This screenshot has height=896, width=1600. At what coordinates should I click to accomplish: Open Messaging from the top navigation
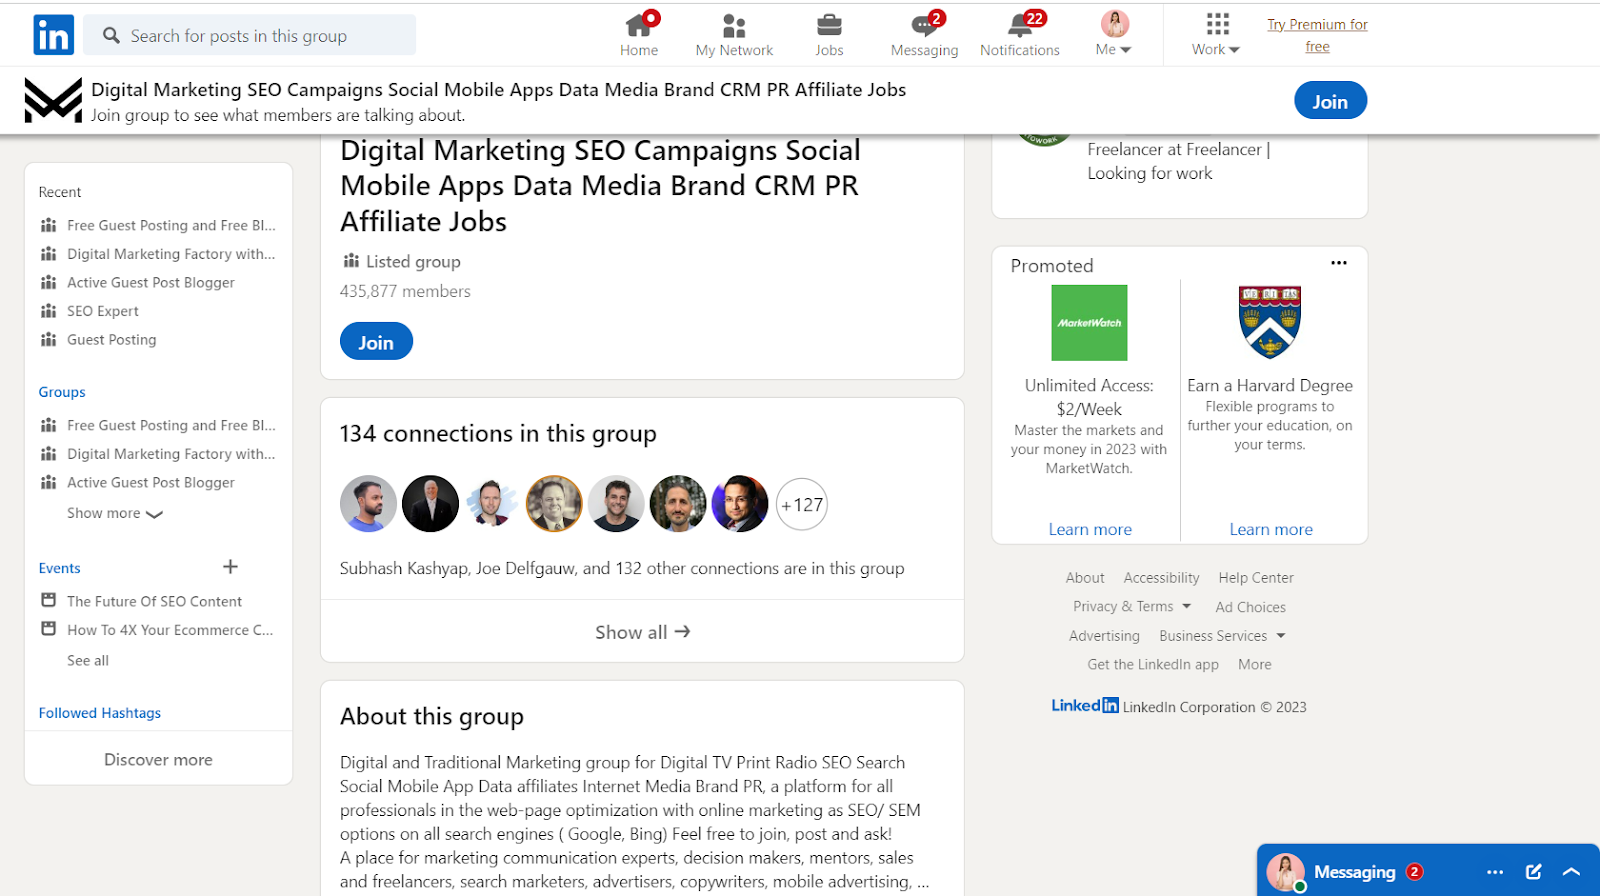pos(924,26)
